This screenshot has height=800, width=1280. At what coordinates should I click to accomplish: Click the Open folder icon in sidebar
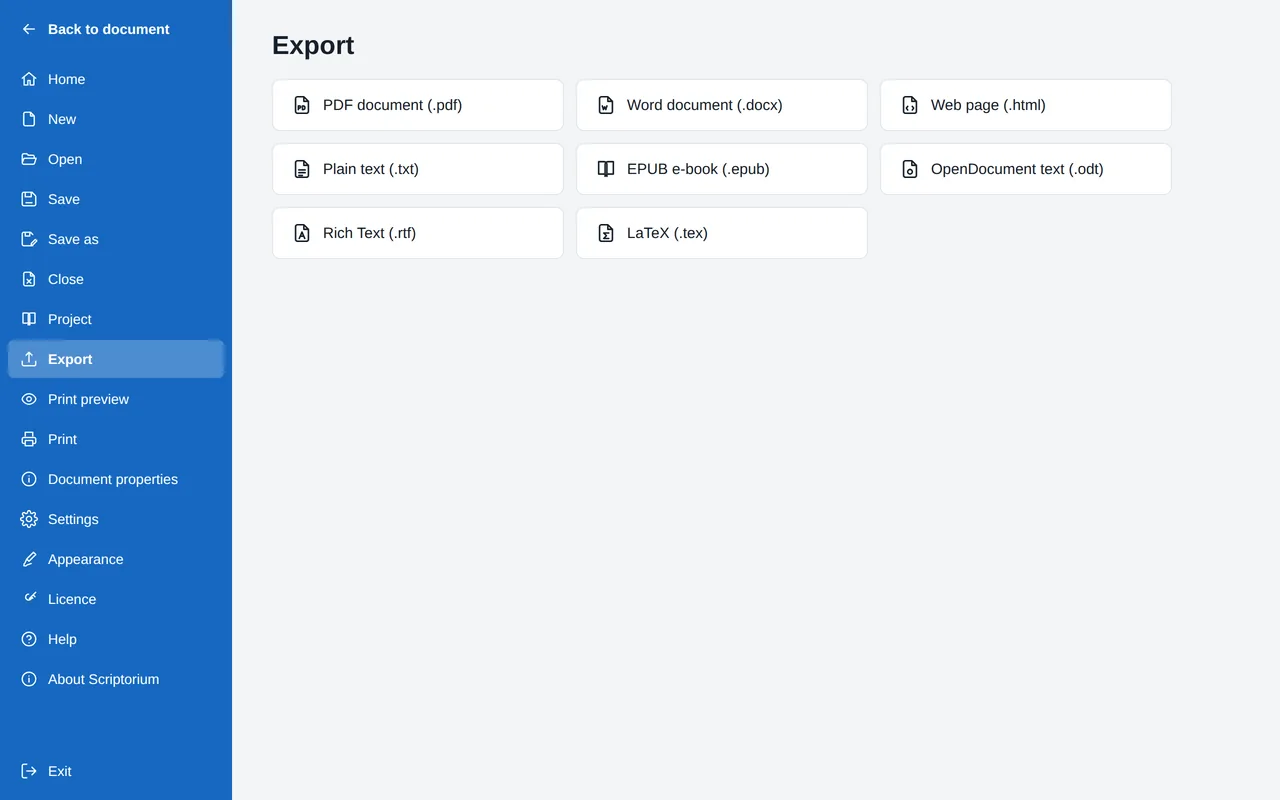[x=29, y=159]
